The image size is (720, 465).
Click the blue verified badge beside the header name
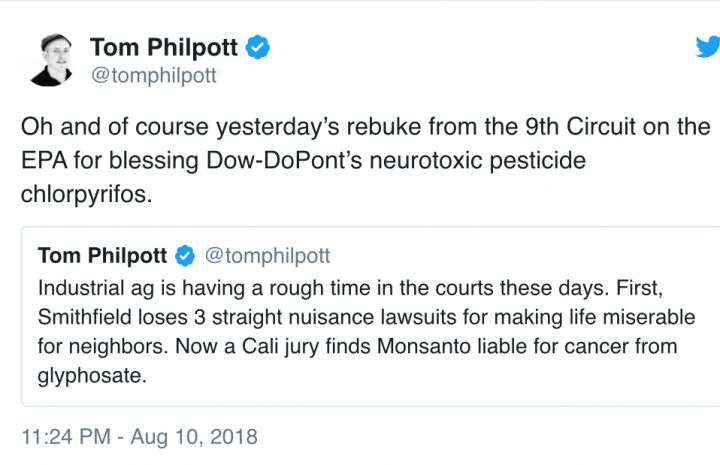click(259, 47)
